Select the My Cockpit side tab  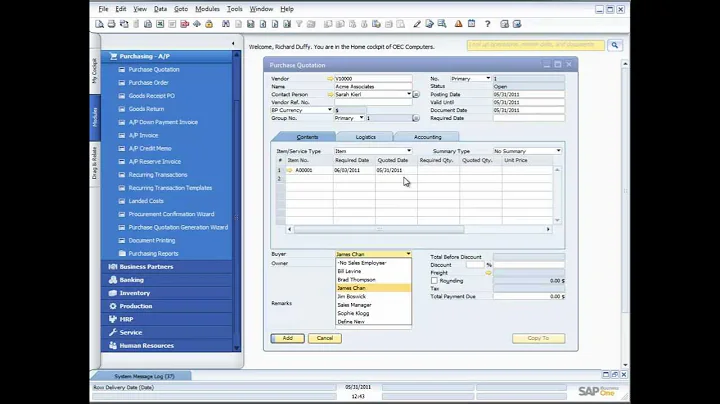pos(95,71)
